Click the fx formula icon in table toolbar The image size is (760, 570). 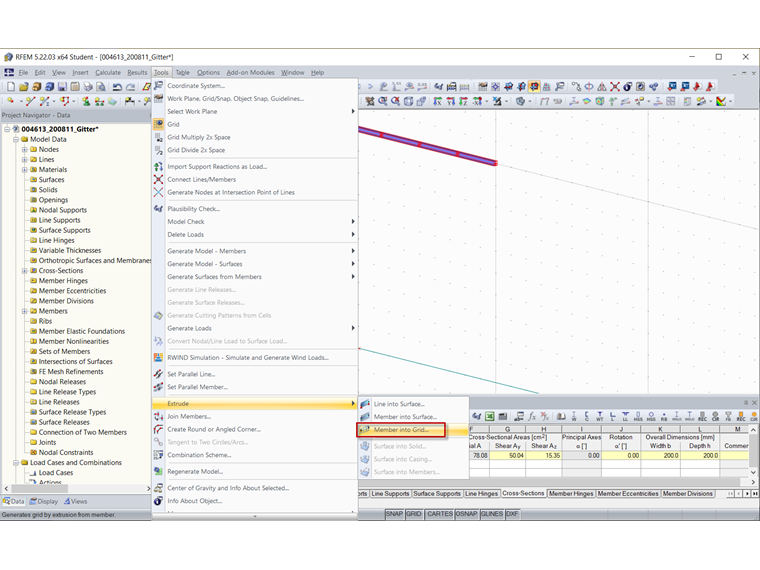(532, 416)
